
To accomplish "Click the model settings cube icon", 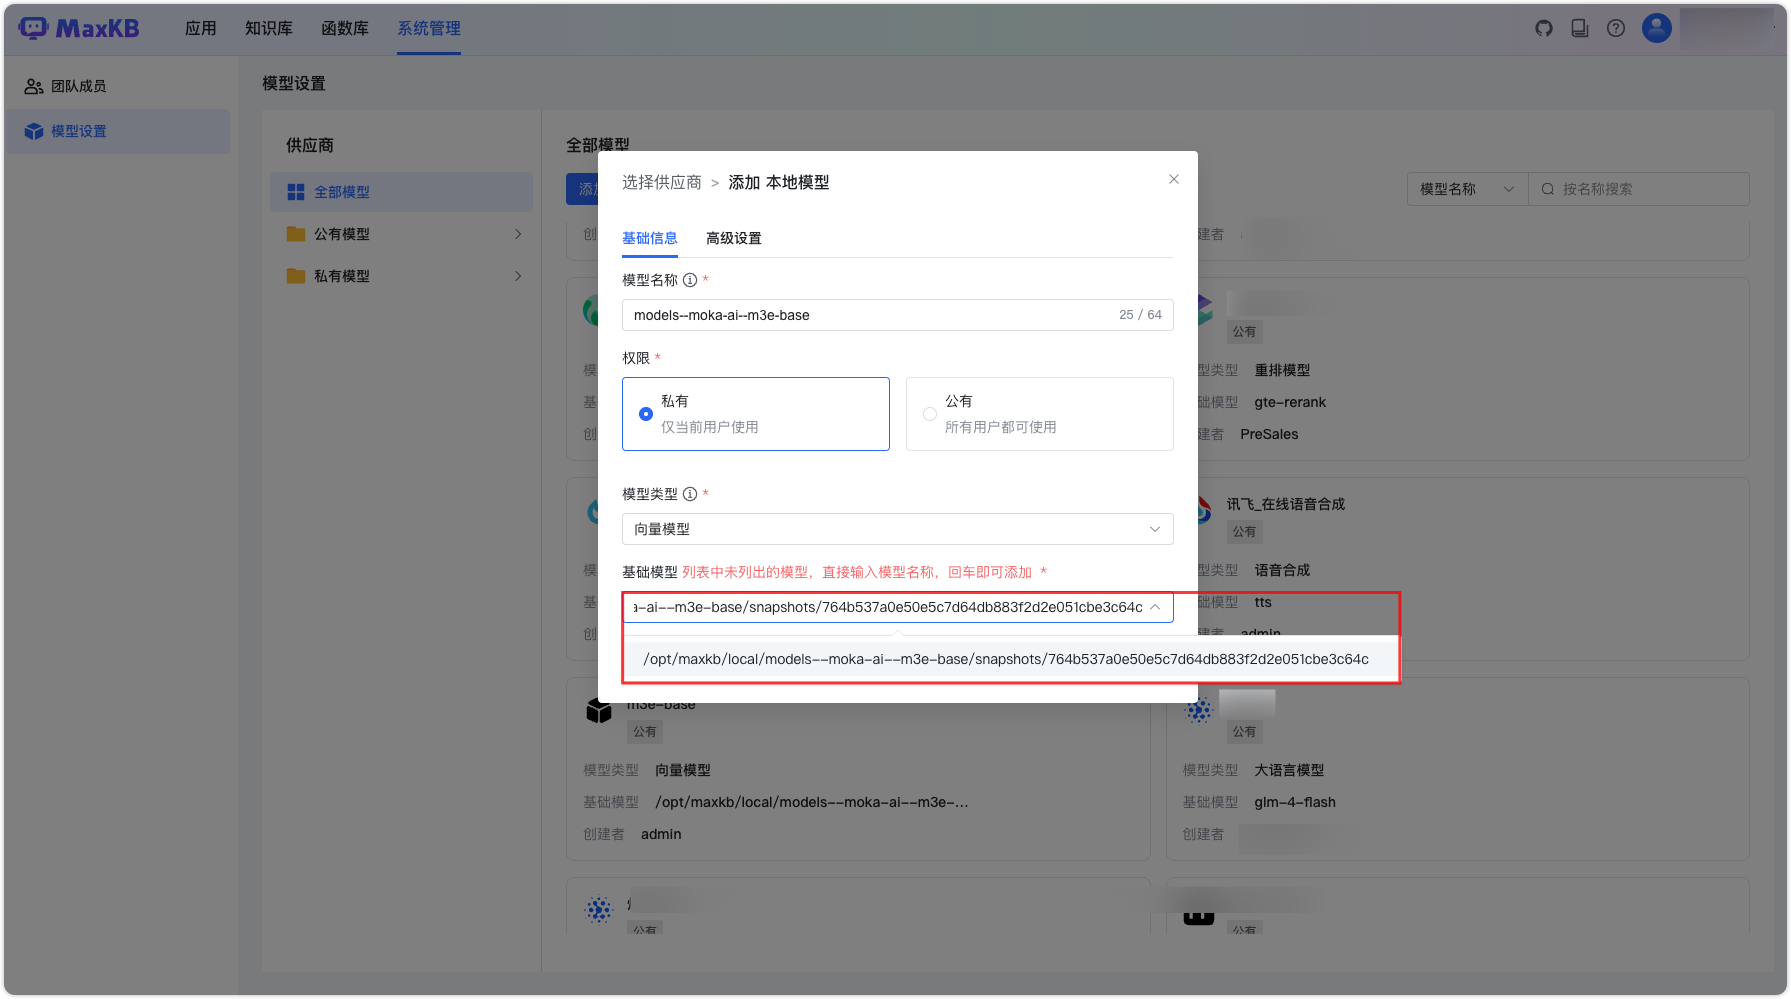I will coord(34,131).
